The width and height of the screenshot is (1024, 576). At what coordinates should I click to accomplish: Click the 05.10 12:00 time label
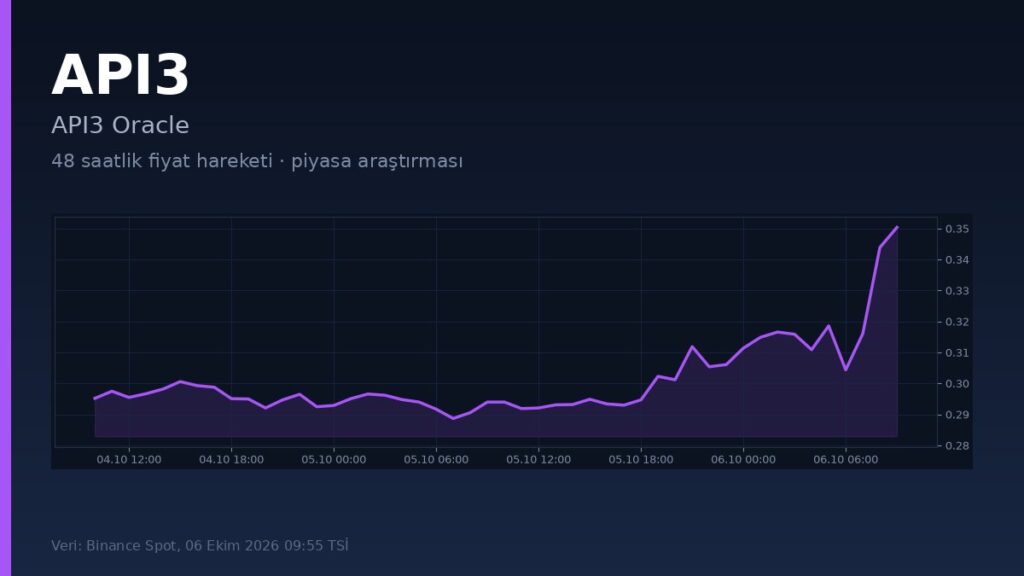click(538, 460)
